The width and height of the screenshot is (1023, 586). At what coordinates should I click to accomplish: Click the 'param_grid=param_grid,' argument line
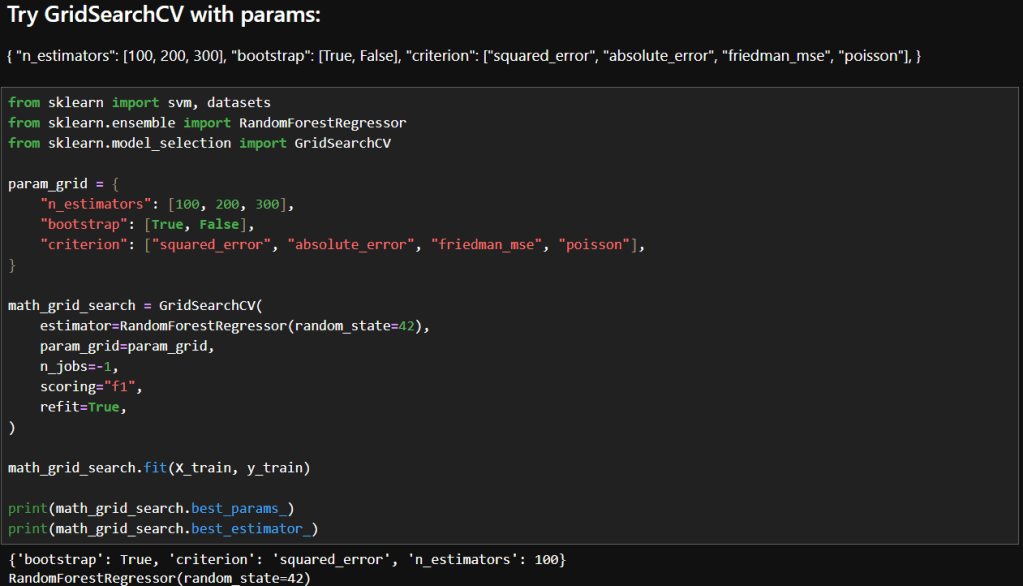point(127,346)
